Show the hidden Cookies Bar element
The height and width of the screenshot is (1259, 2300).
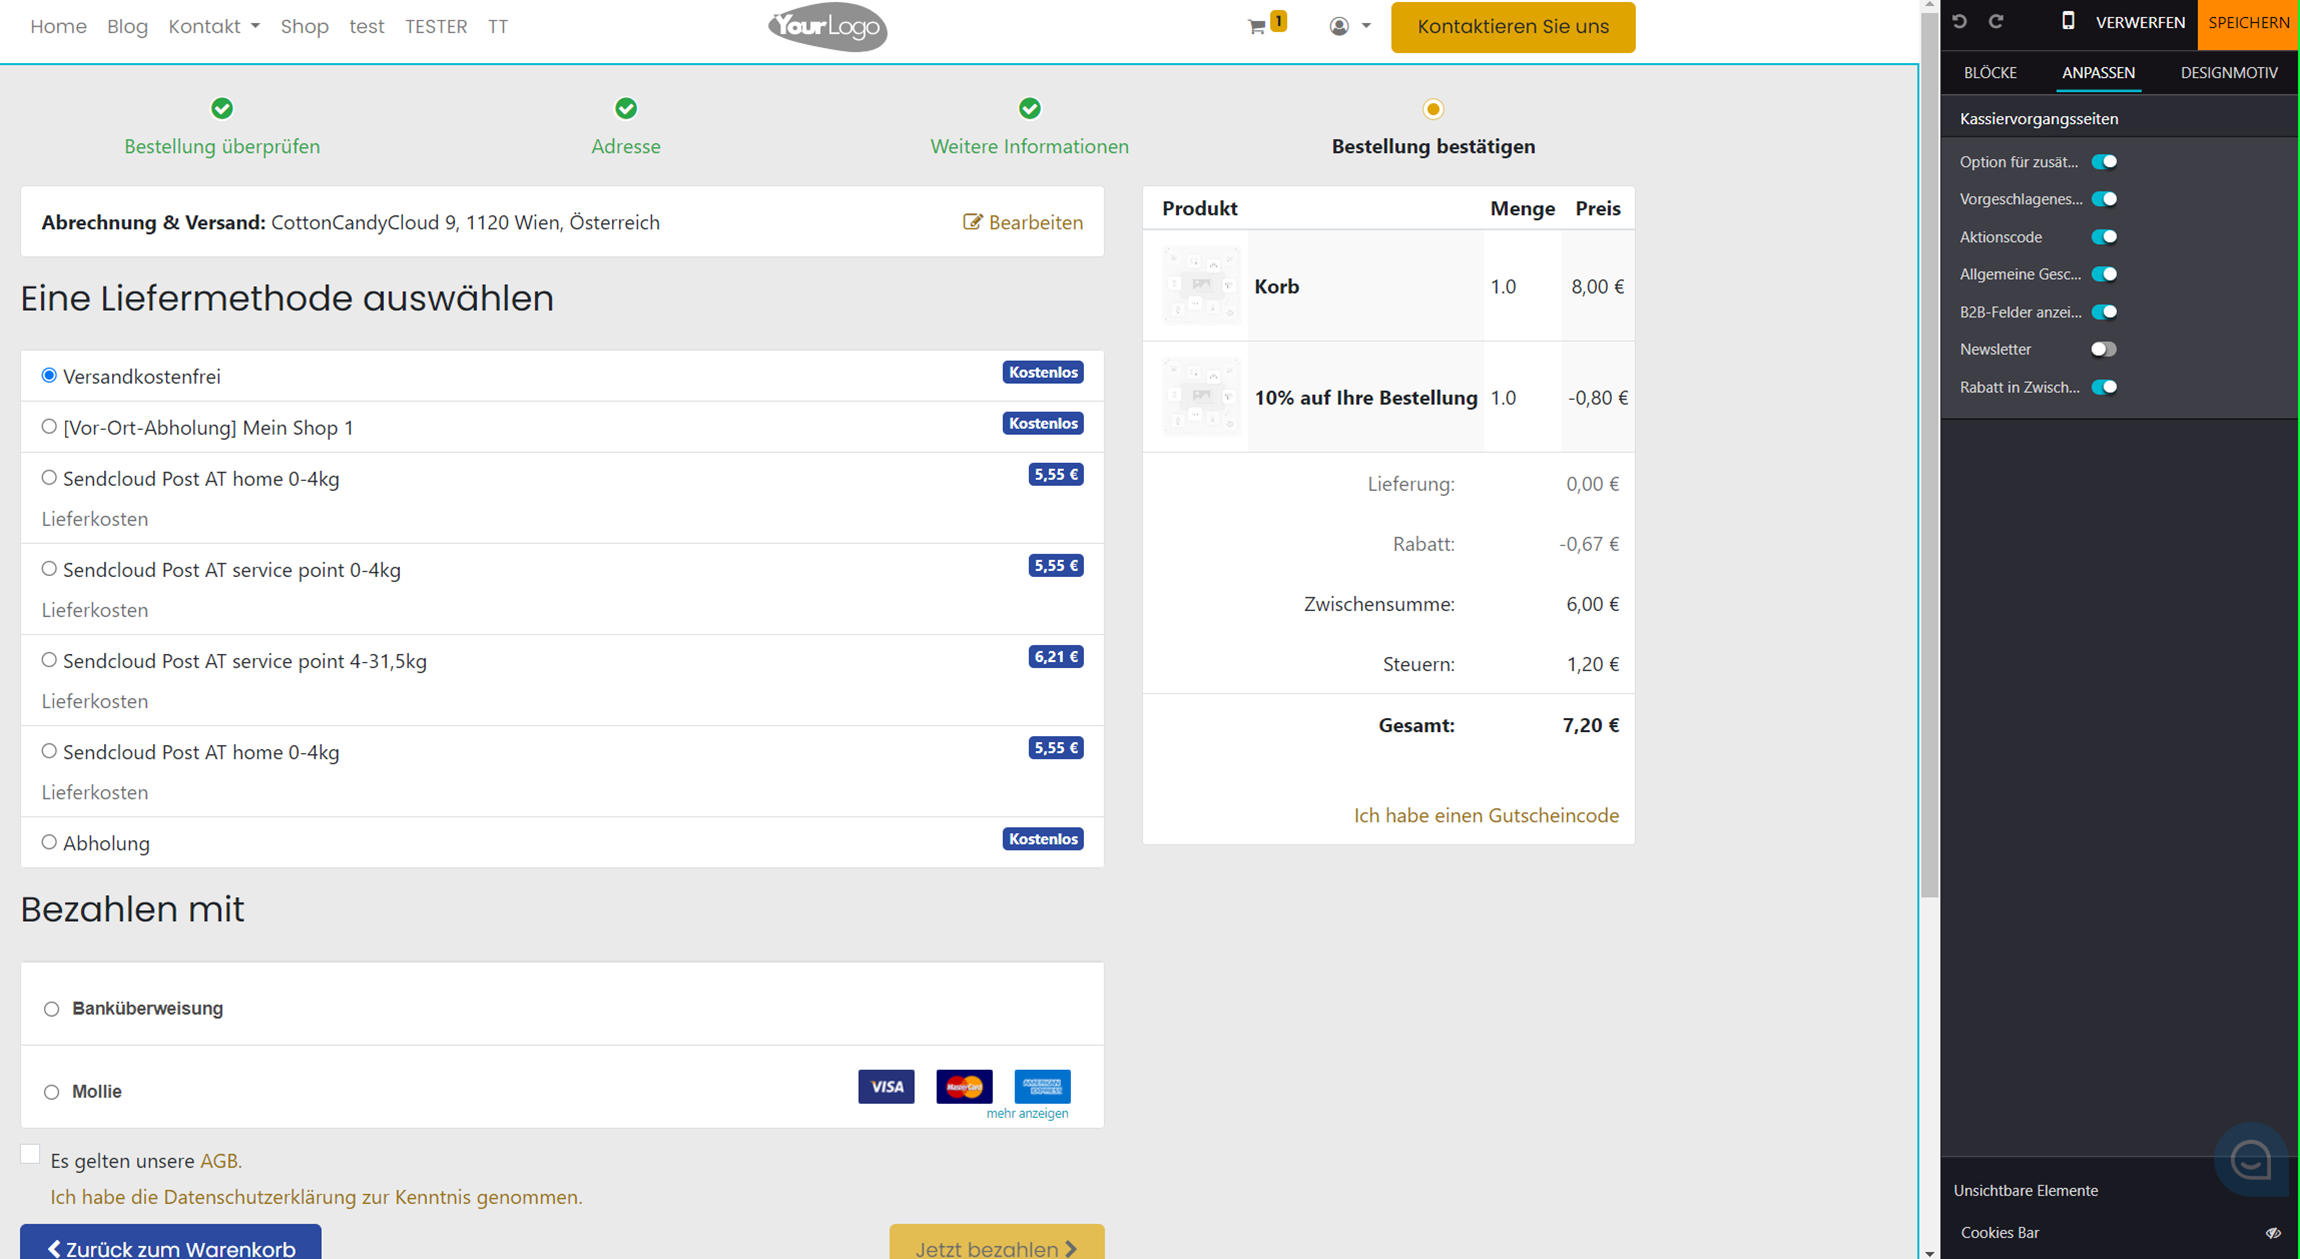point(2272,1233)
